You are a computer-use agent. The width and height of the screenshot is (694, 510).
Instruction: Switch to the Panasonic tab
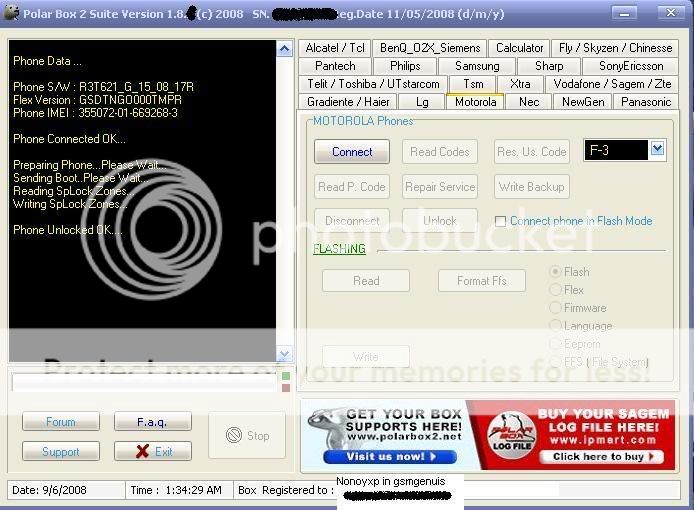point(646,102)
